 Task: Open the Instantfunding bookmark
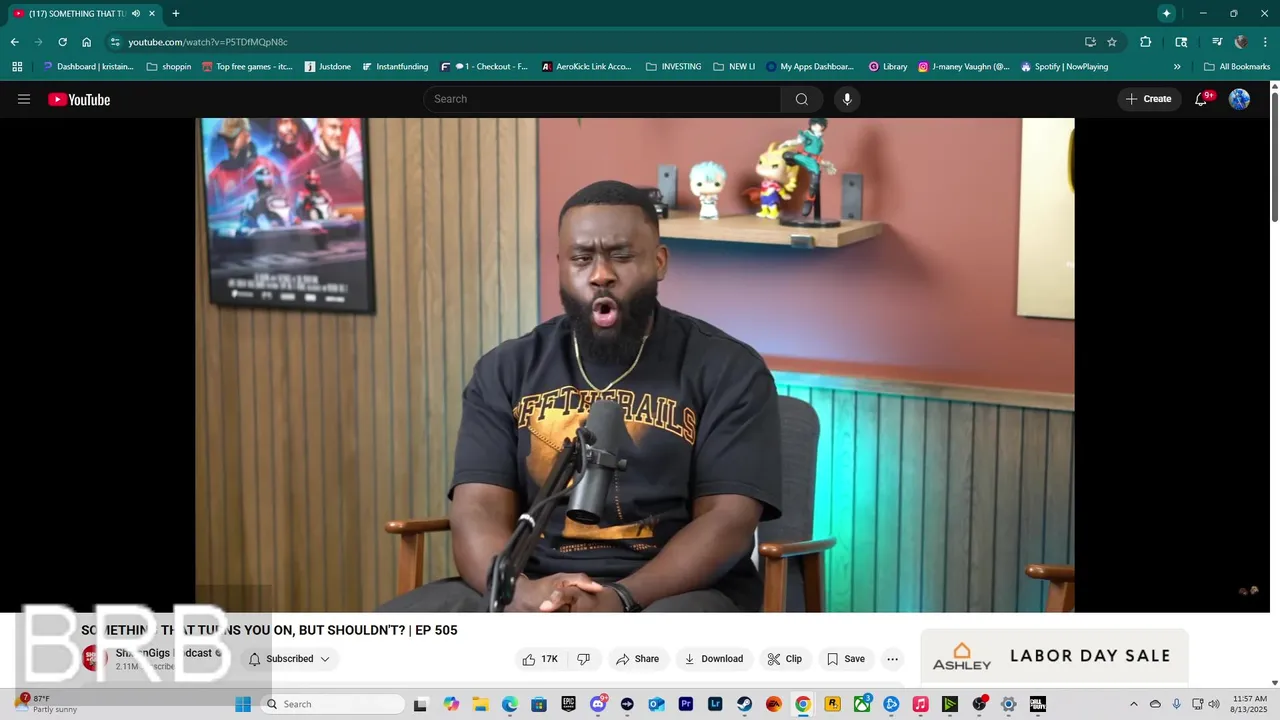[395, 67]
